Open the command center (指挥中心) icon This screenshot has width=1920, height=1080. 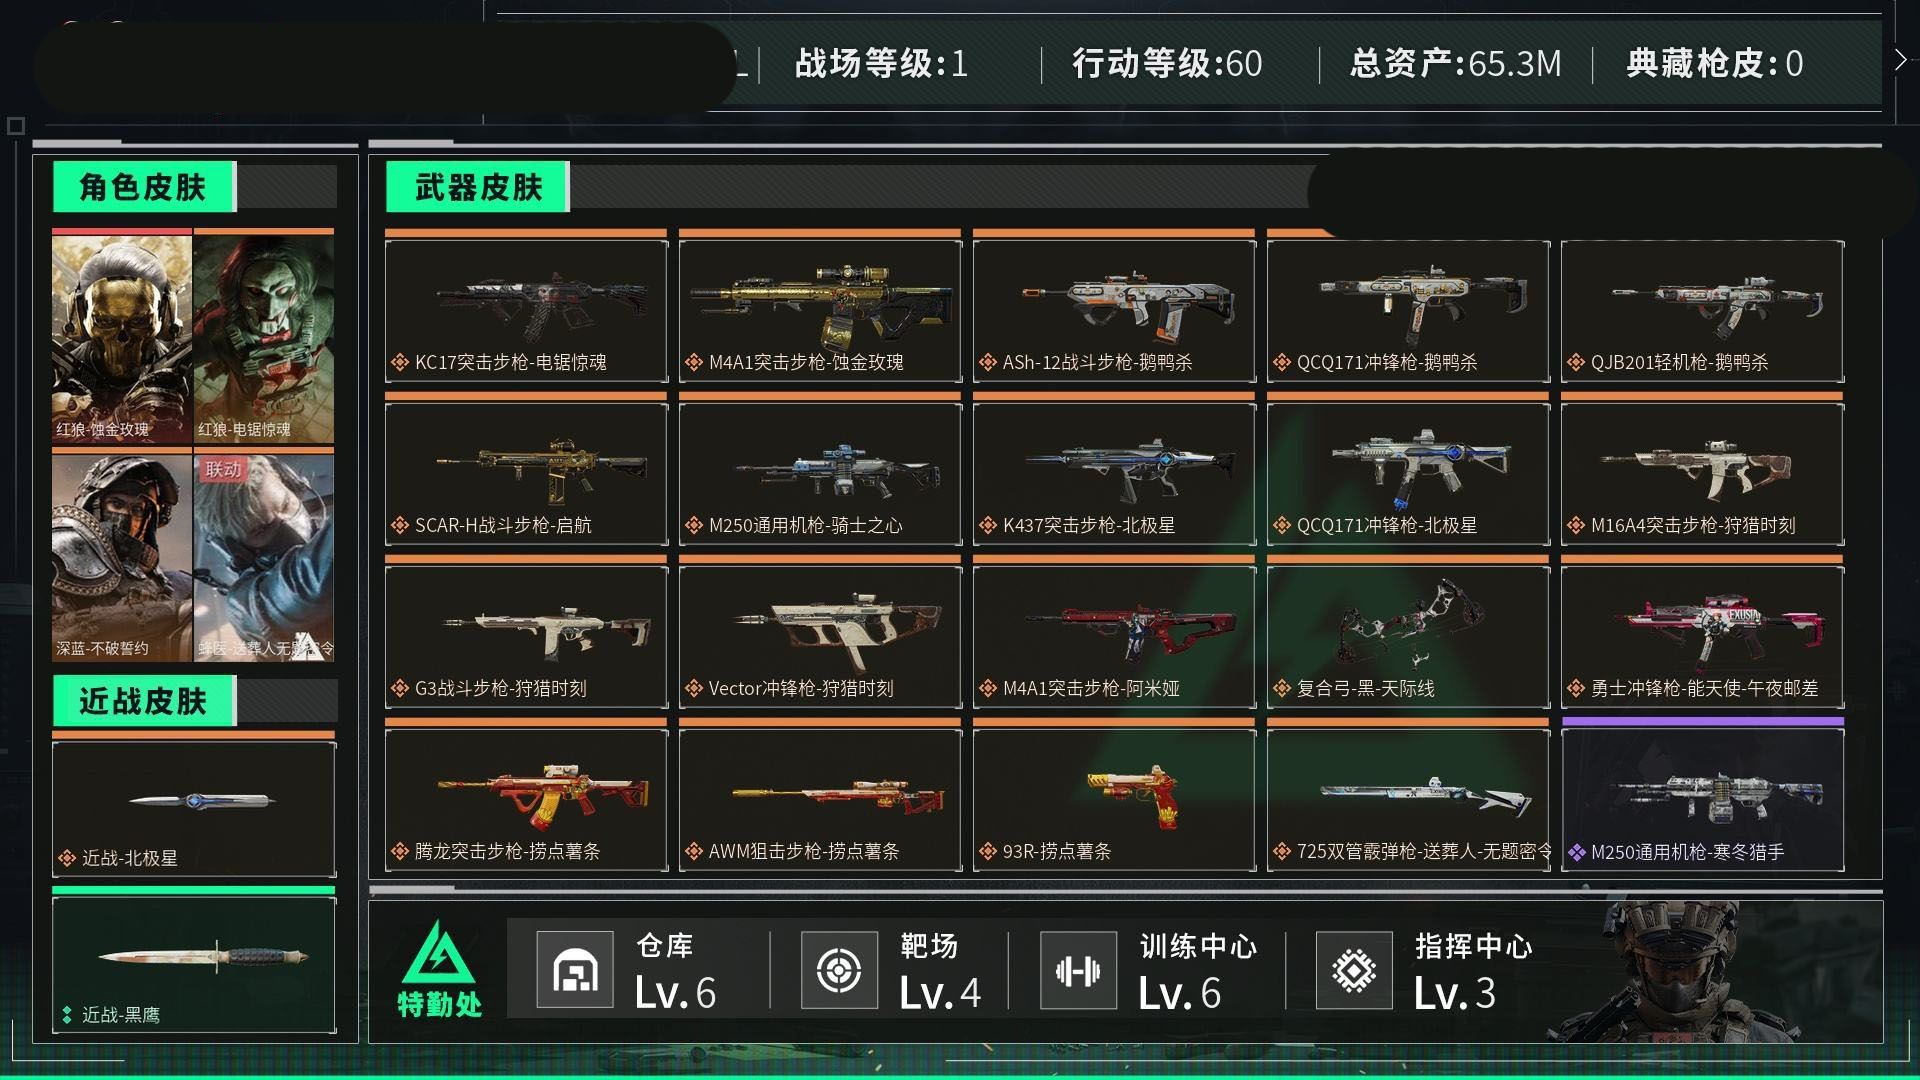click(x=1354, y=969)
